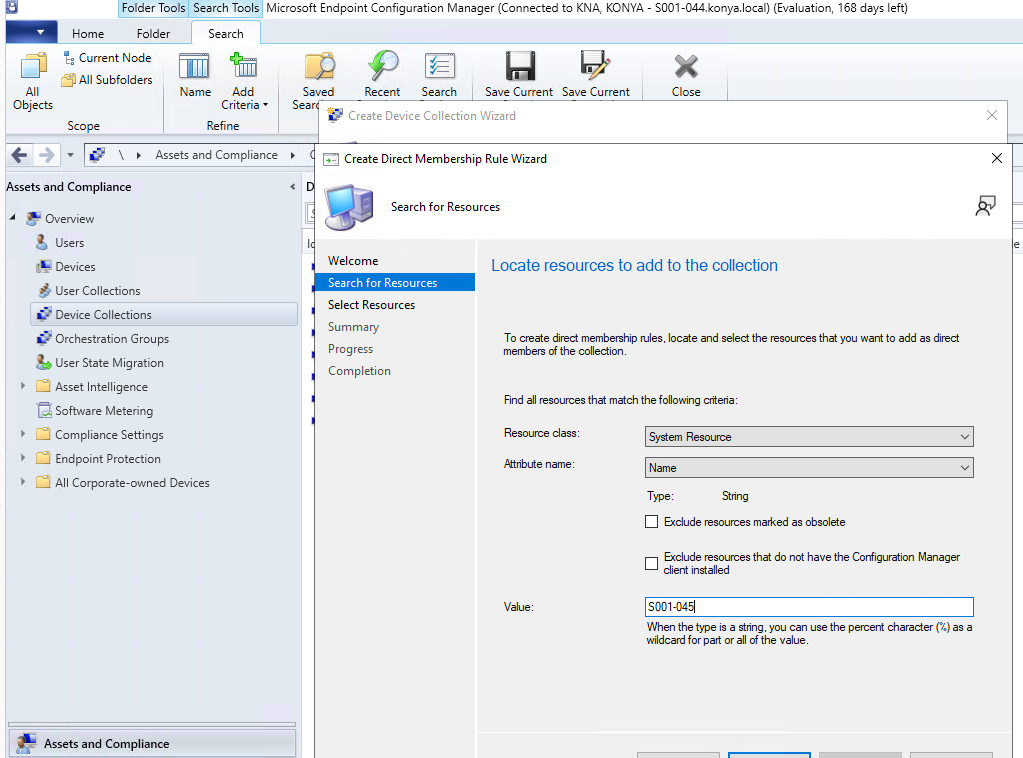
Task: Expand the breadcrumb arrow after Assets and Compliance
Action: [293, 155]
